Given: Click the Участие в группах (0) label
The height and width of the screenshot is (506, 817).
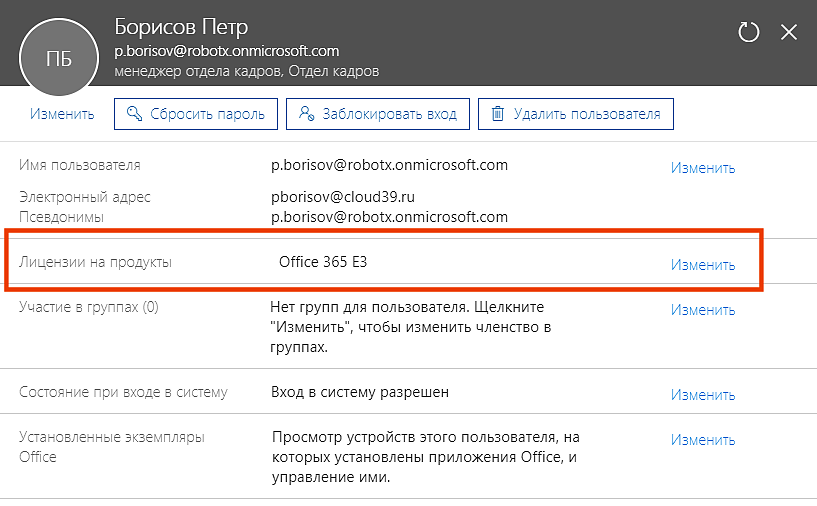Looking at the screenshot, I should pos(89,307).
